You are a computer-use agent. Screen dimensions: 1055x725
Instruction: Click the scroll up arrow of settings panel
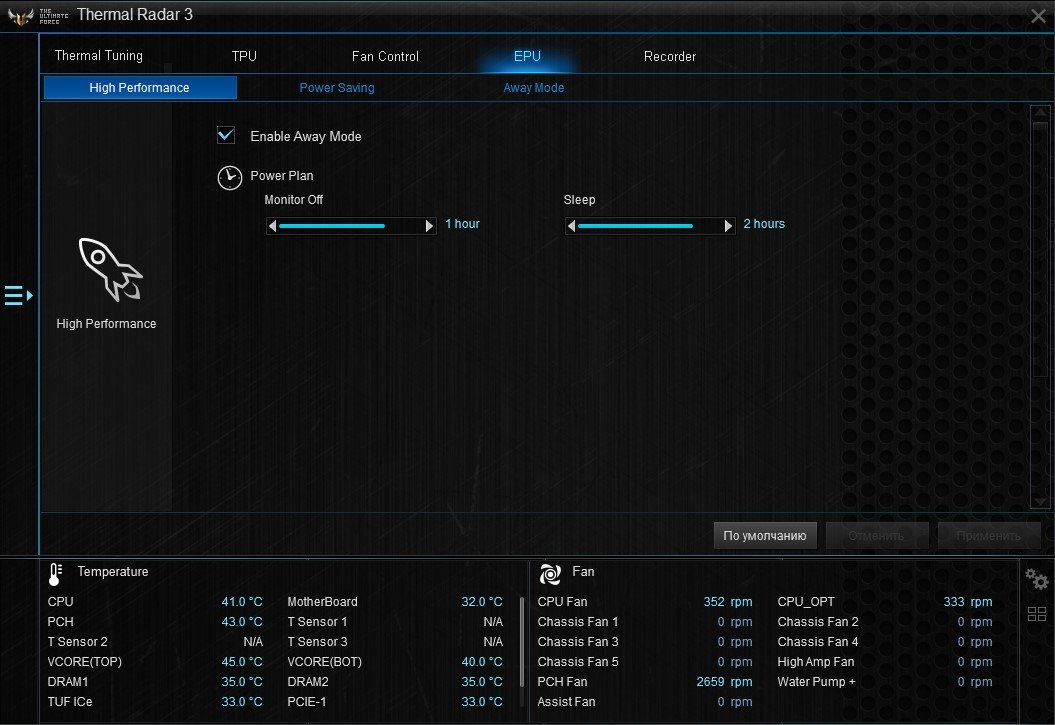pos(1040,112)
